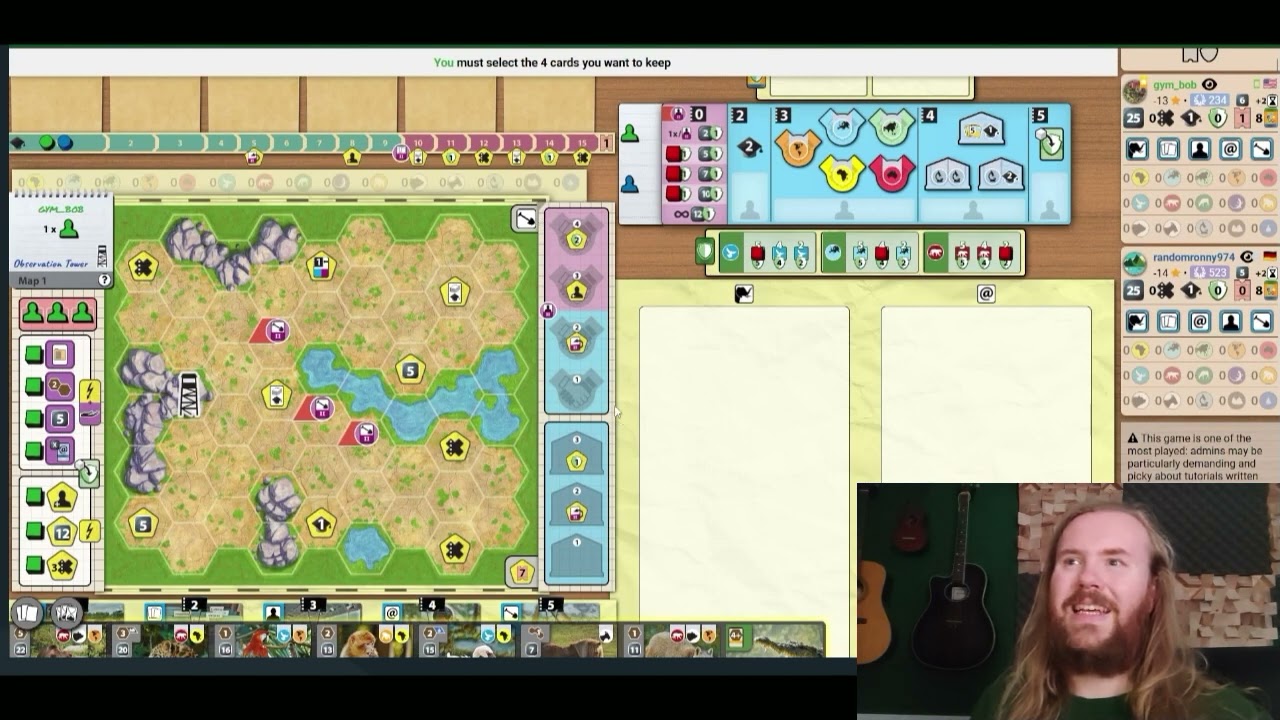Select the top partner zoo slot numbered 4

(x=576, y=238)
